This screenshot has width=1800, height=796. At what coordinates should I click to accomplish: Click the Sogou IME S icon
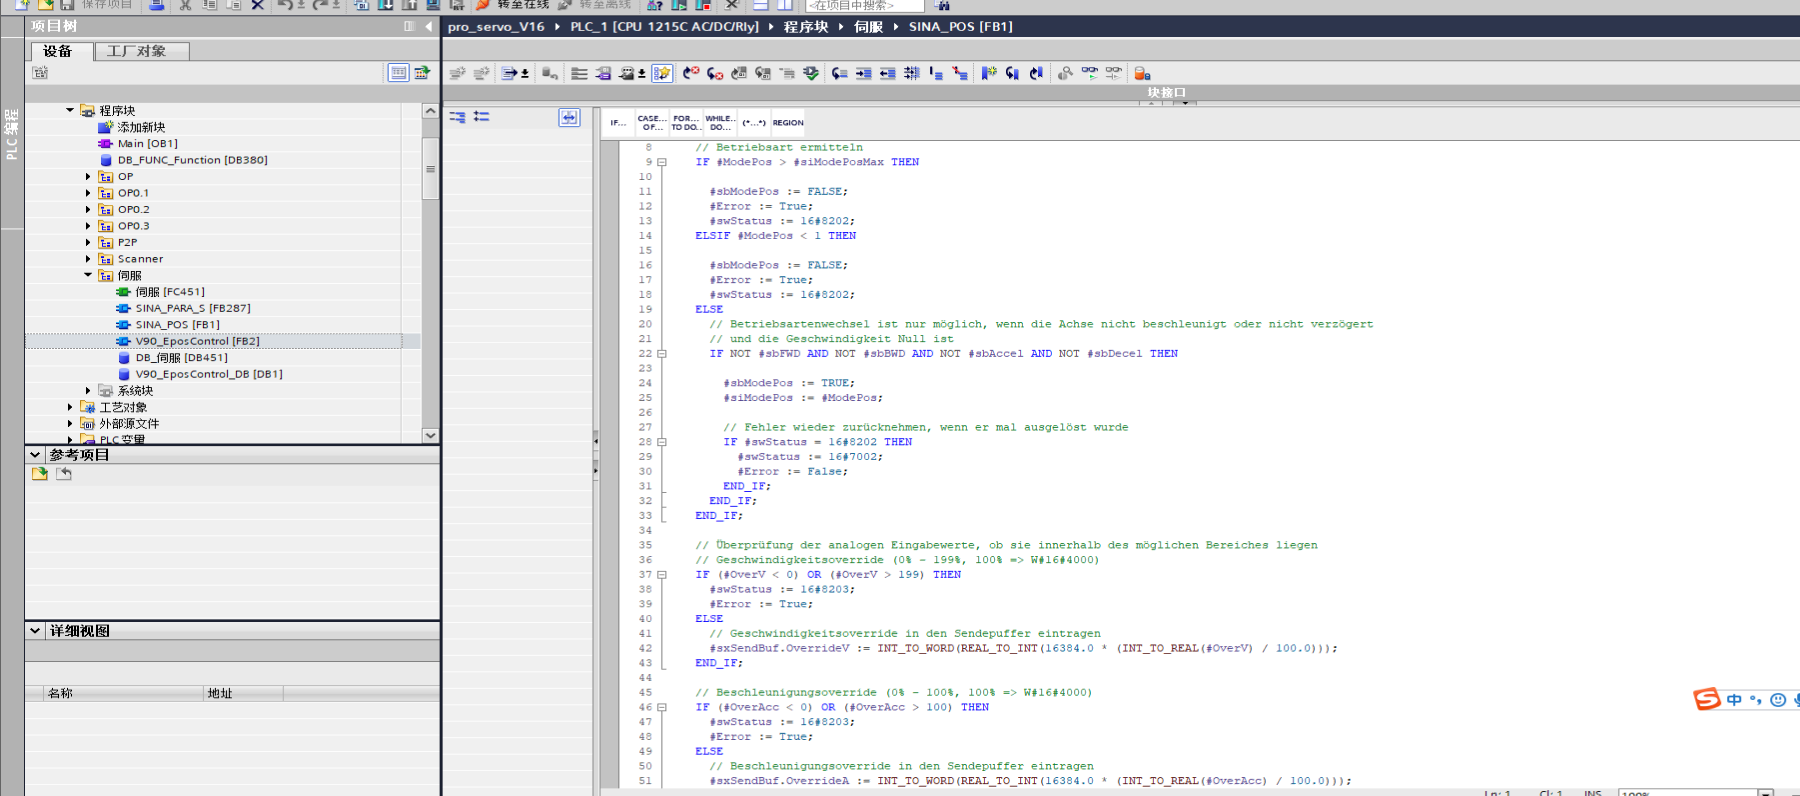coord(1707,699)
